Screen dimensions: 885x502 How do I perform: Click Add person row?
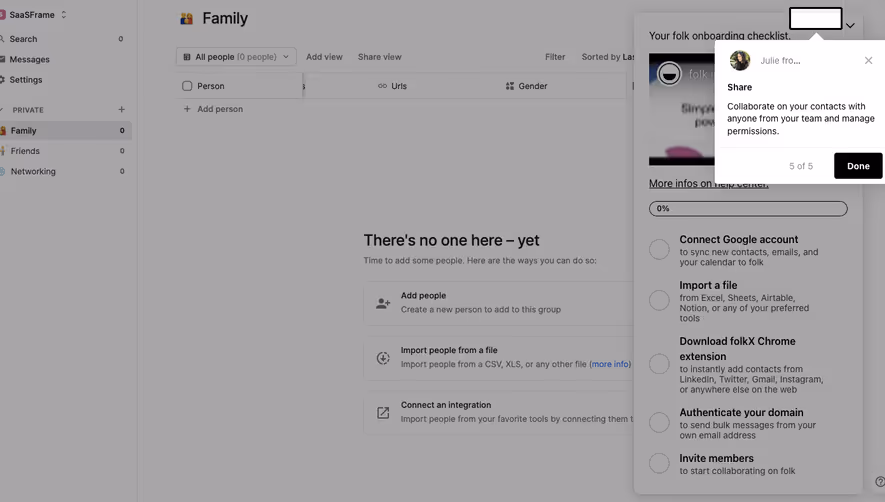coord(213,109)
